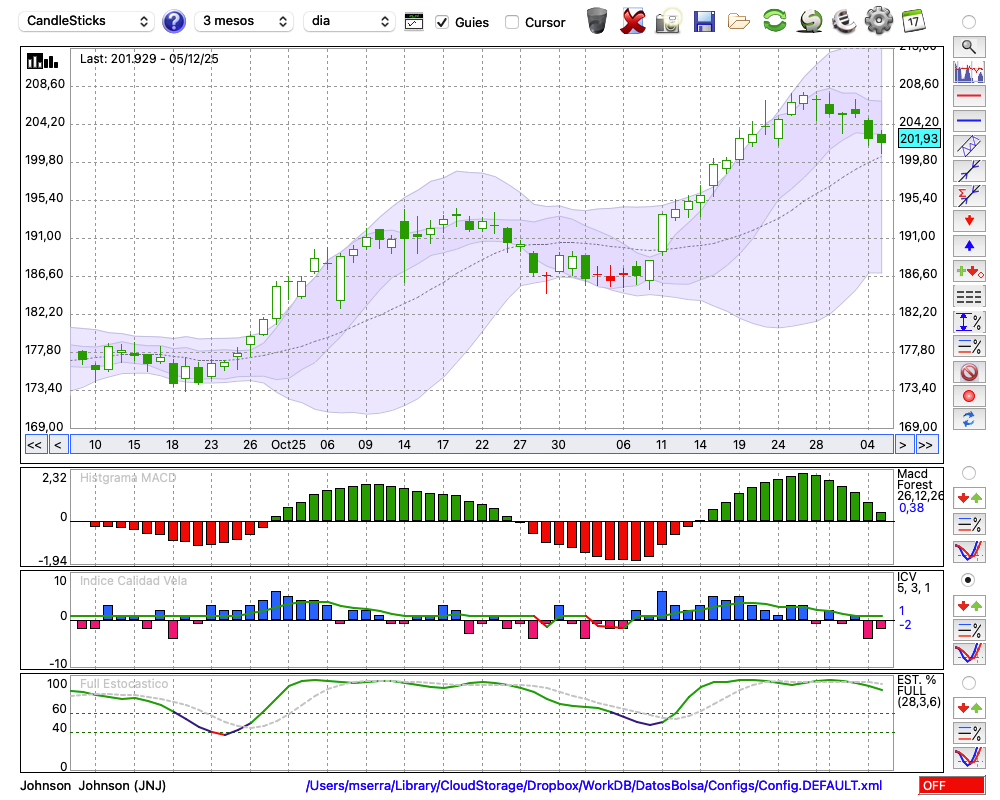Click the blue floppy disk save icon
This screenshot has width=1000, height=800.
tap(704, 21)
